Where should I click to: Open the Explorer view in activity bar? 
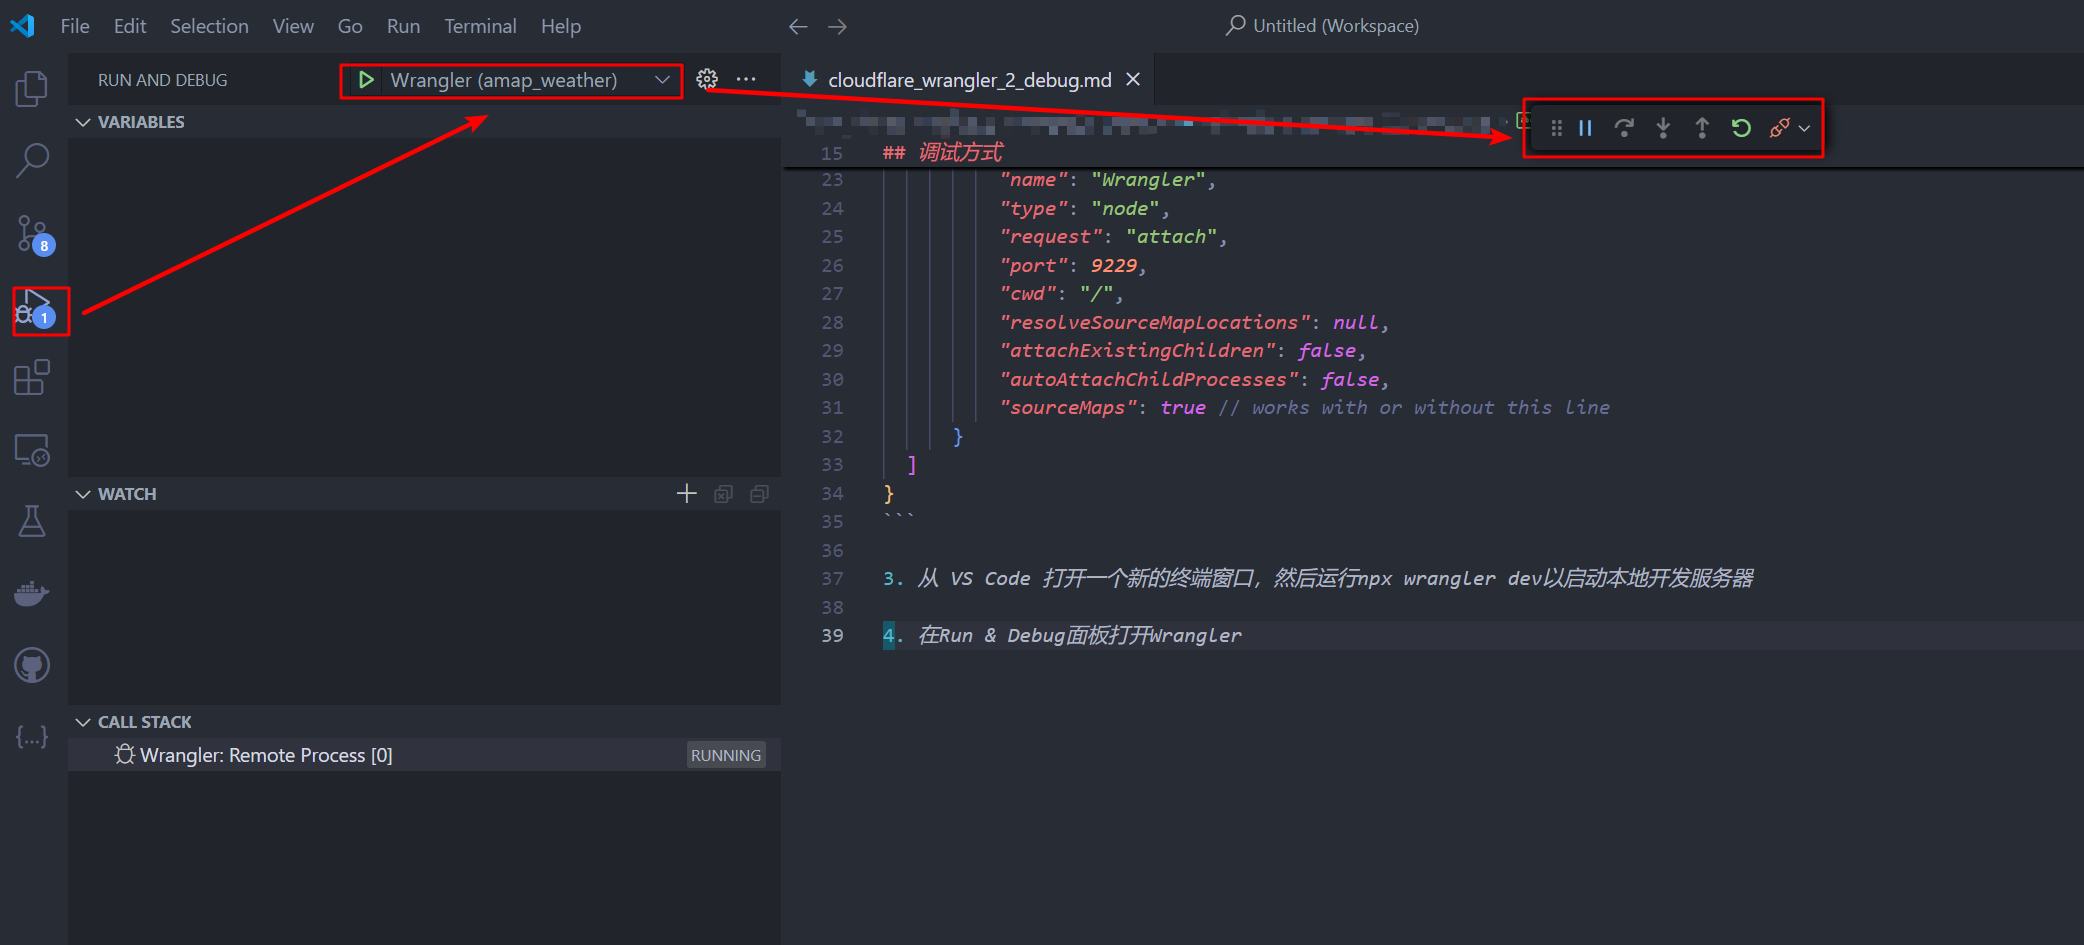coord(32,88)
